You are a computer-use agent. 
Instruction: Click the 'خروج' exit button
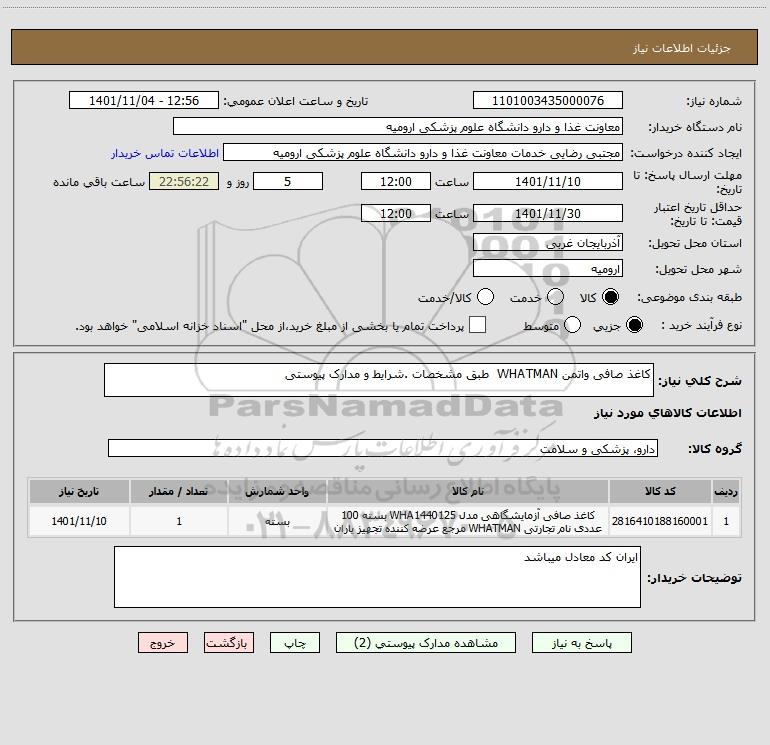(163, 643)
